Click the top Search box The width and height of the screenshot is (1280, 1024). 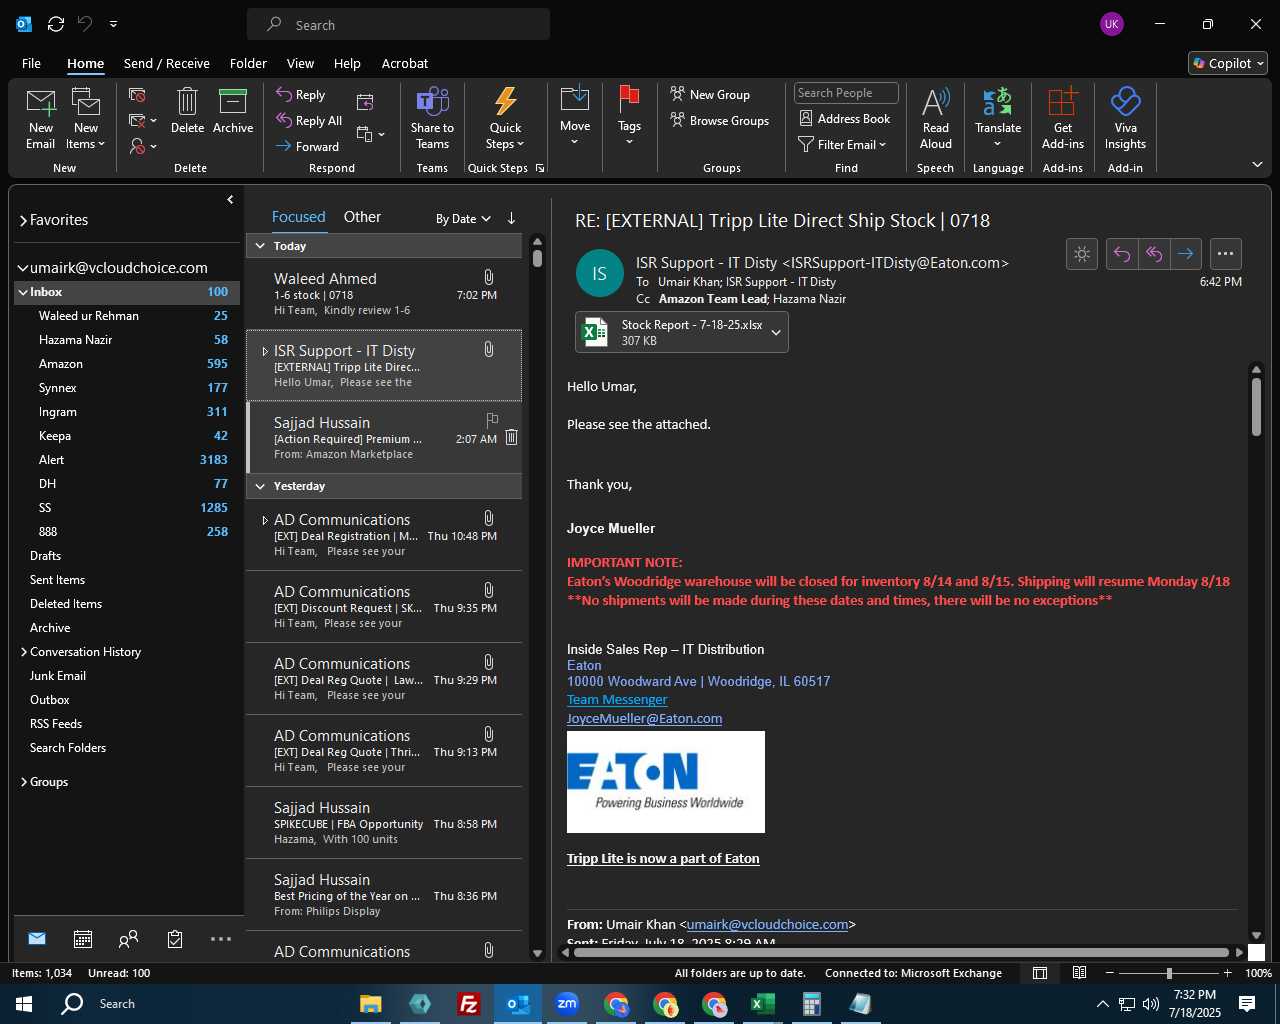(398, 24)
